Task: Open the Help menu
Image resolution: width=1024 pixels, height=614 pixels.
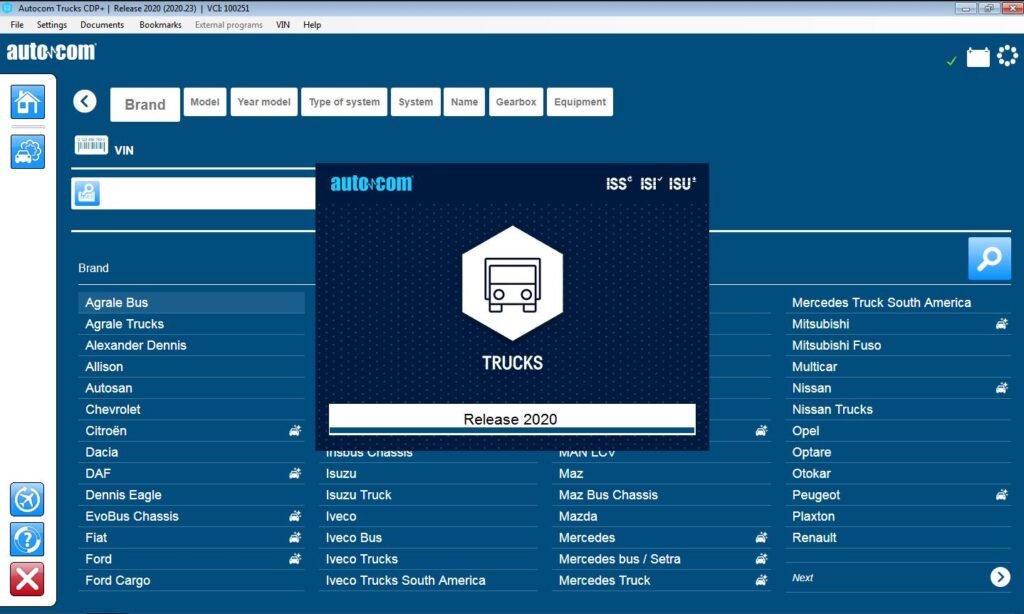Action: (312, 25)
